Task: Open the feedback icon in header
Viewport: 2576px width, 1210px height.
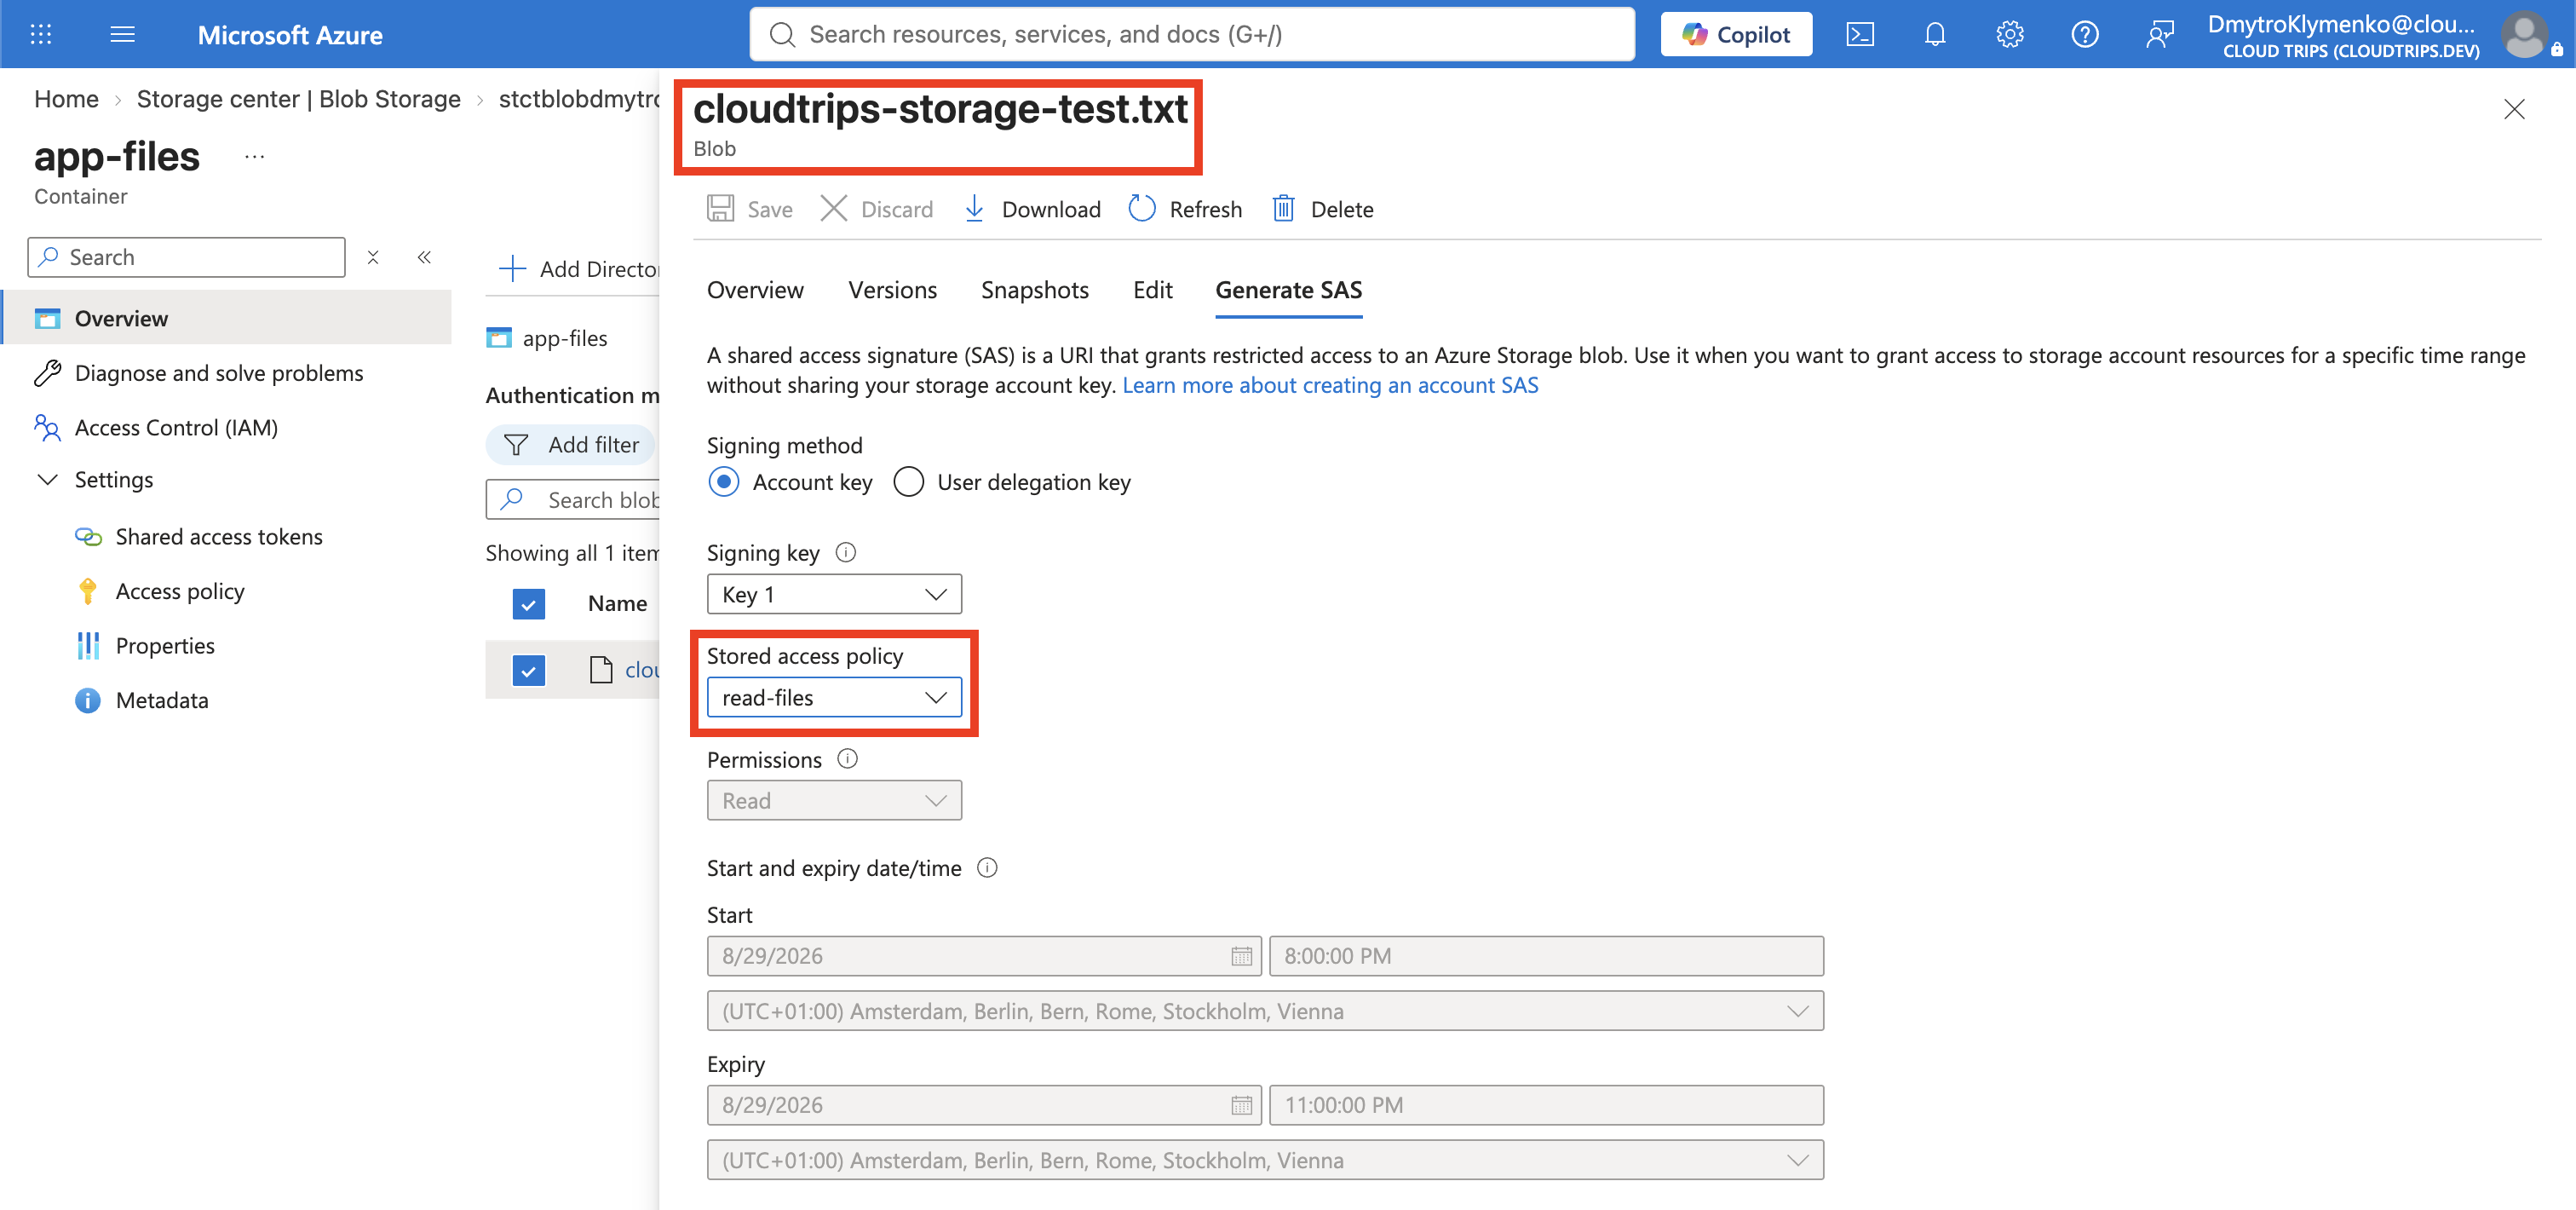Action: coord(2159,34)
